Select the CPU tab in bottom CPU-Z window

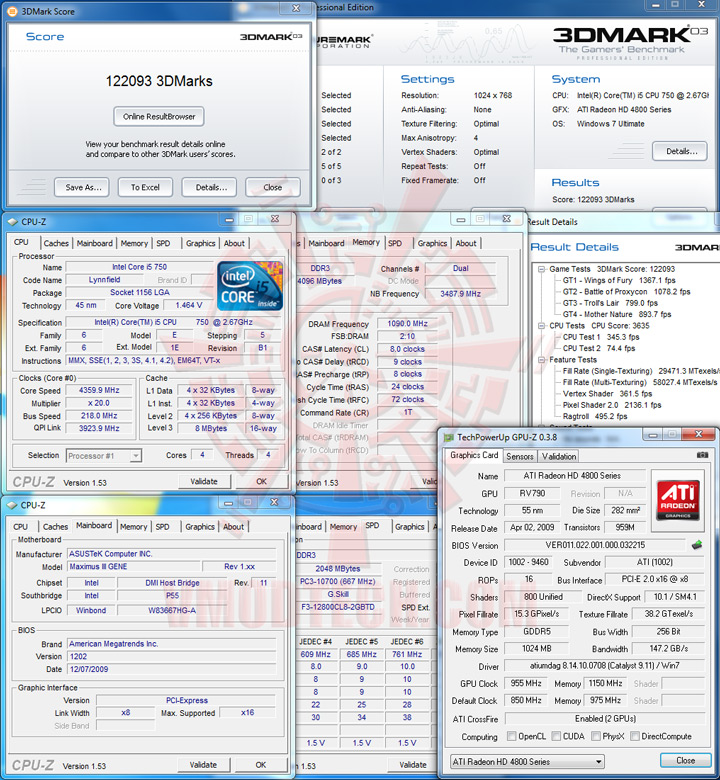point(20,527)
